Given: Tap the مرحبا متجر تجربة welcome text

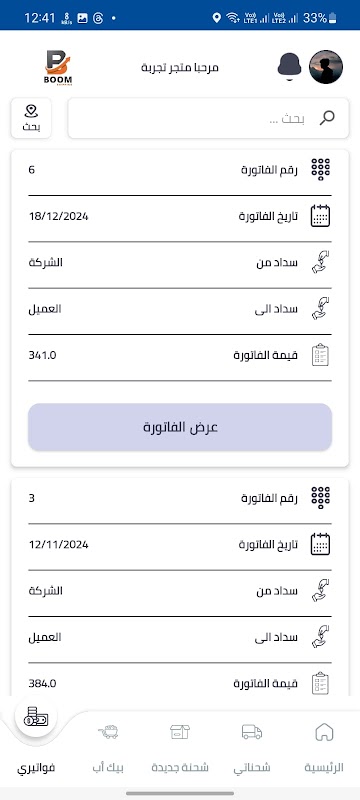Looking at the screenshot, I should point(180,67).
